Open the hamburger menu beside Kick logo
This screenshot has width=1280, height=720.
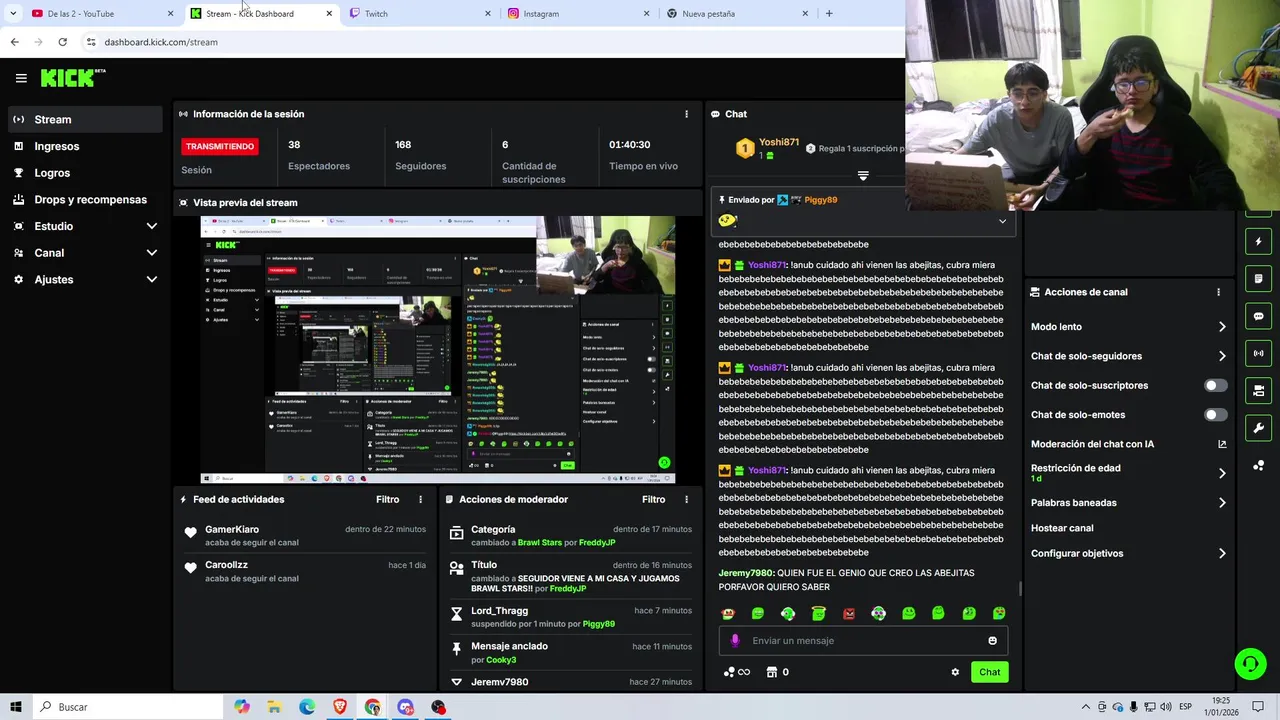pyautogui.click(x=21, y=78)
